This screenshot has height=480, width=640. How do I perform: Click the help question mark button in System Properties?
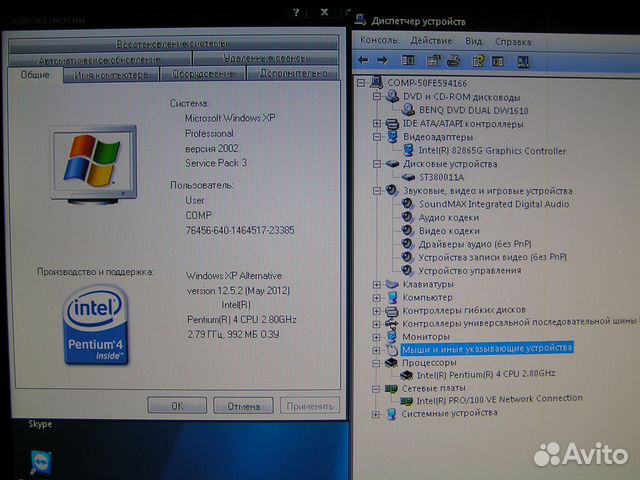click(297, 13)
